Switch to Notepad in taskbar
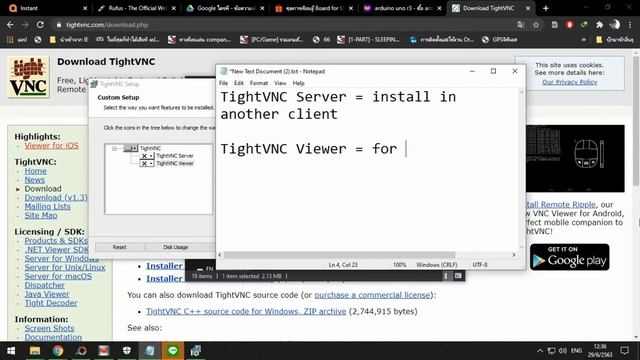This screenshot has height=360, width=640. tap(150, 351)
